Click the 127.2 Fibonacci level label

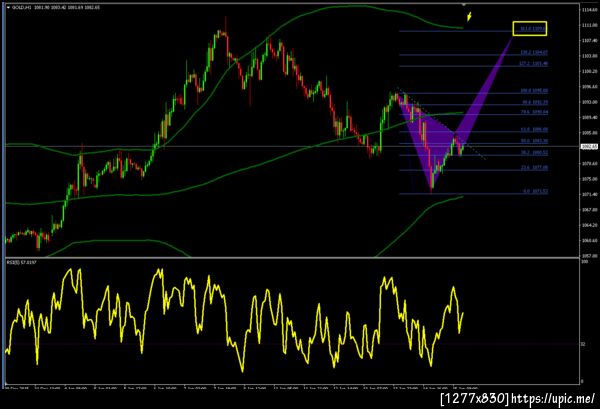coord(534,64)
